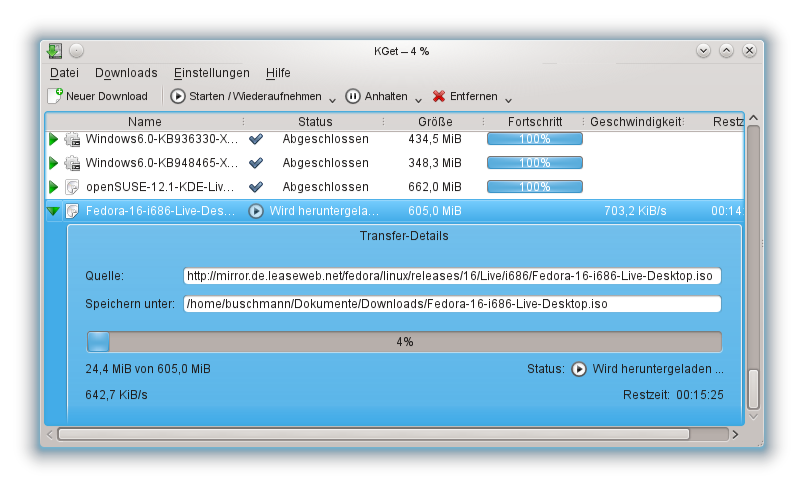The image size is (804, 487).
Task: Collapse details of Fedora-16-i686 row
Action: pos(53,211)
